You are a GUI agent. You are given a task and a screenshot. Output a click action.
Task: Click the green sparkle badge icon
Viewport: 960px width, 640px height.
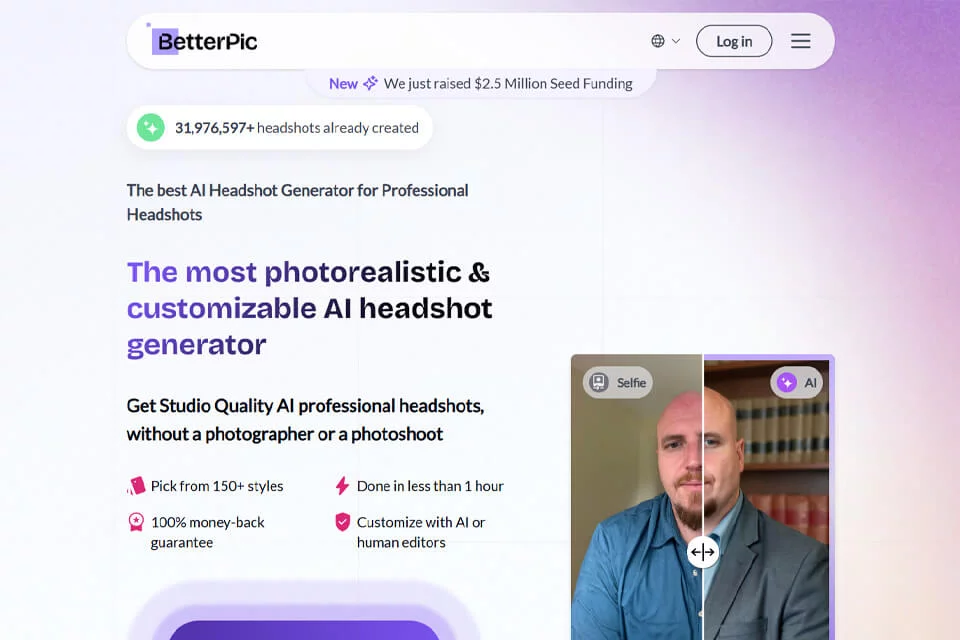[x=151, y=127]
